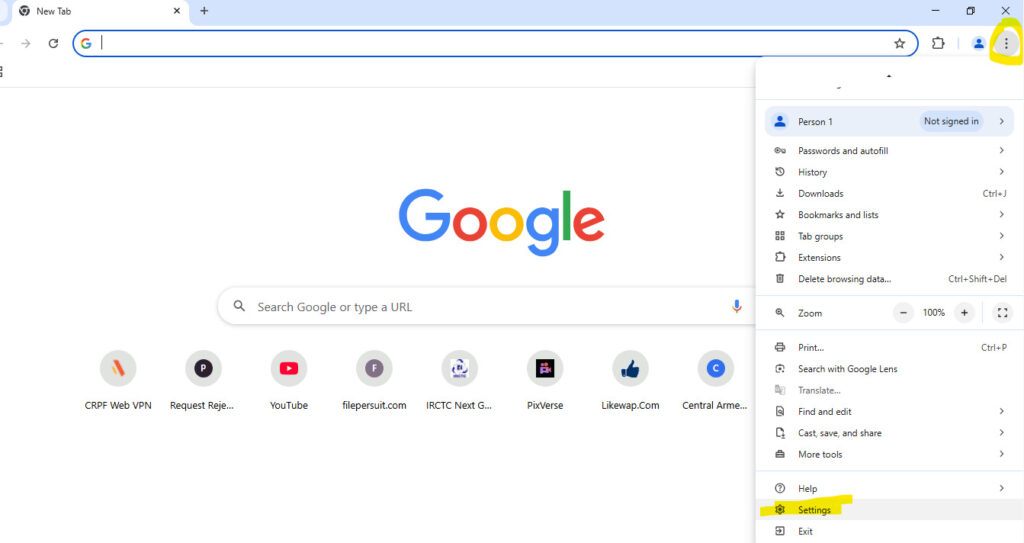This screenshot has height=543, width=1024.
Task: Enter fullscreen mode using zoom row icon
Action: (x=1002, y=313)
